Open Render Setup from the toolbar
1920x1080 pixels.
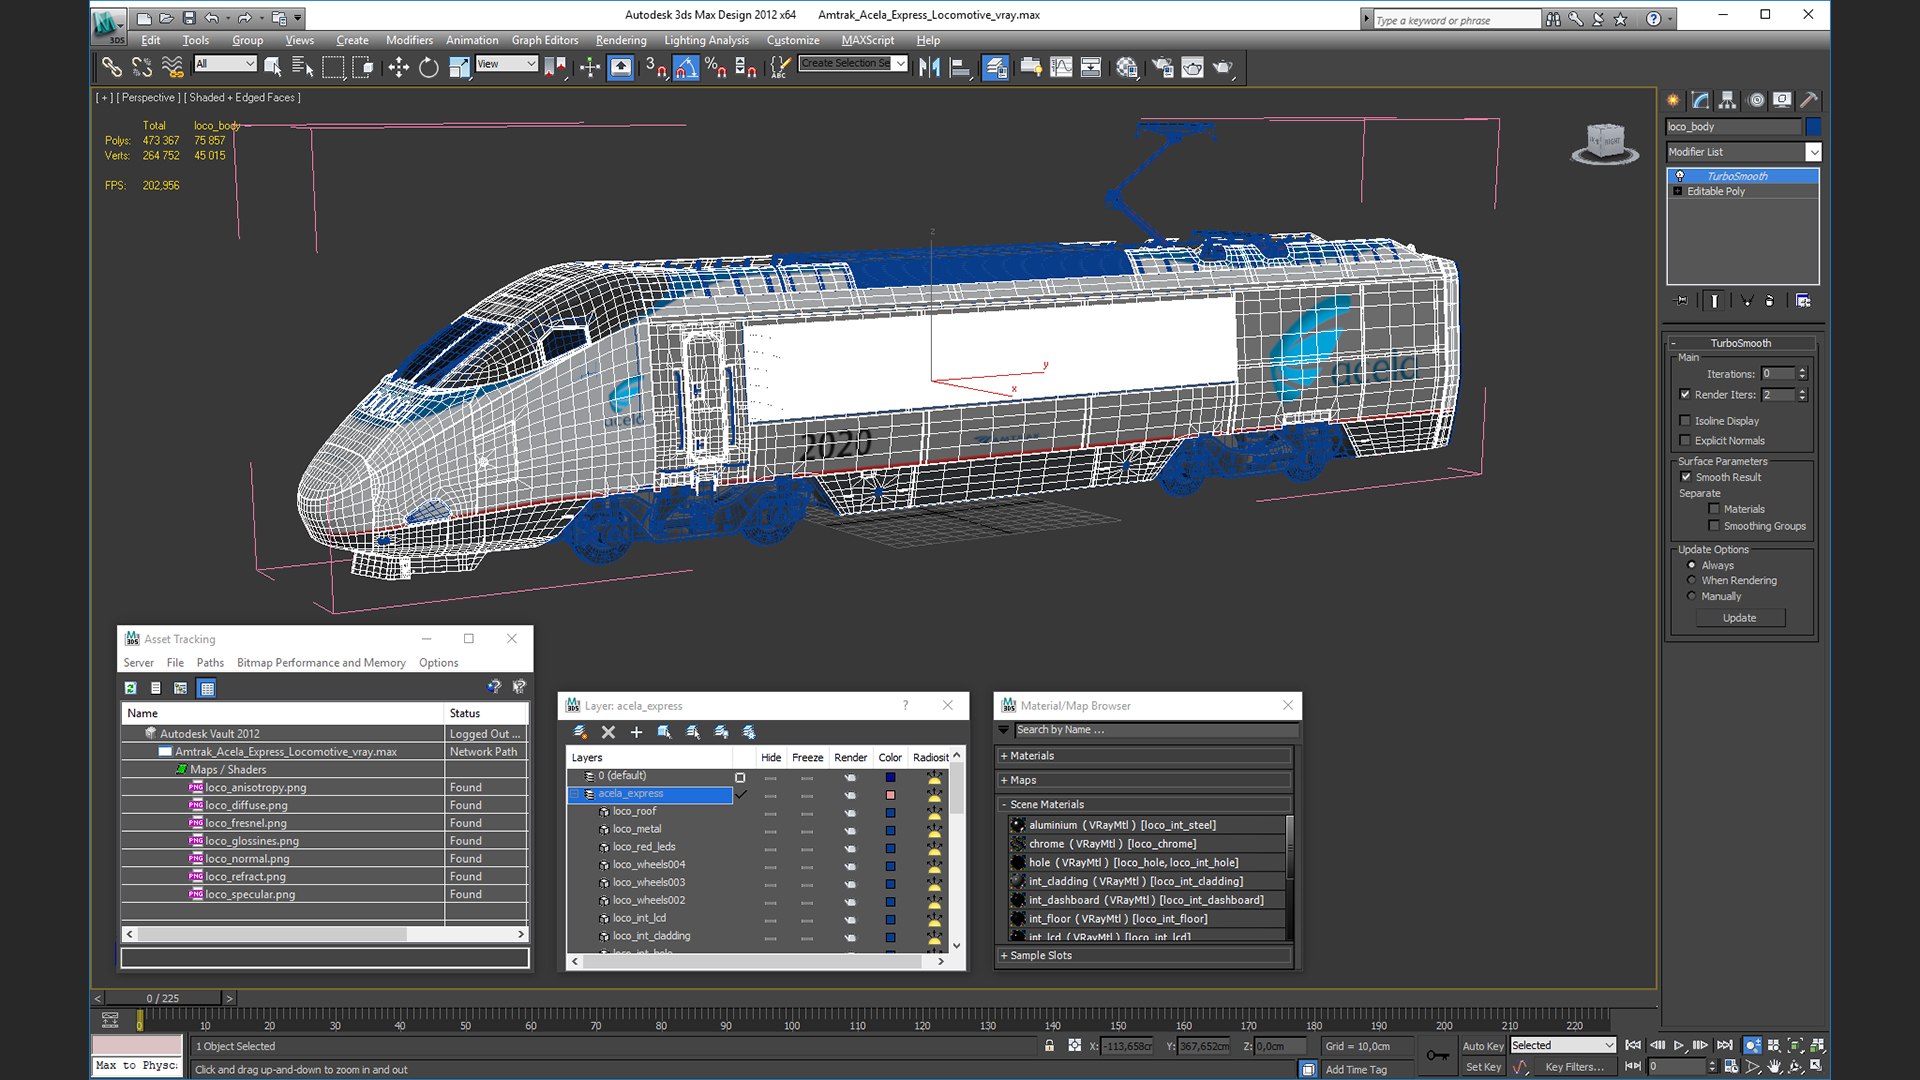coord(1162,67)
